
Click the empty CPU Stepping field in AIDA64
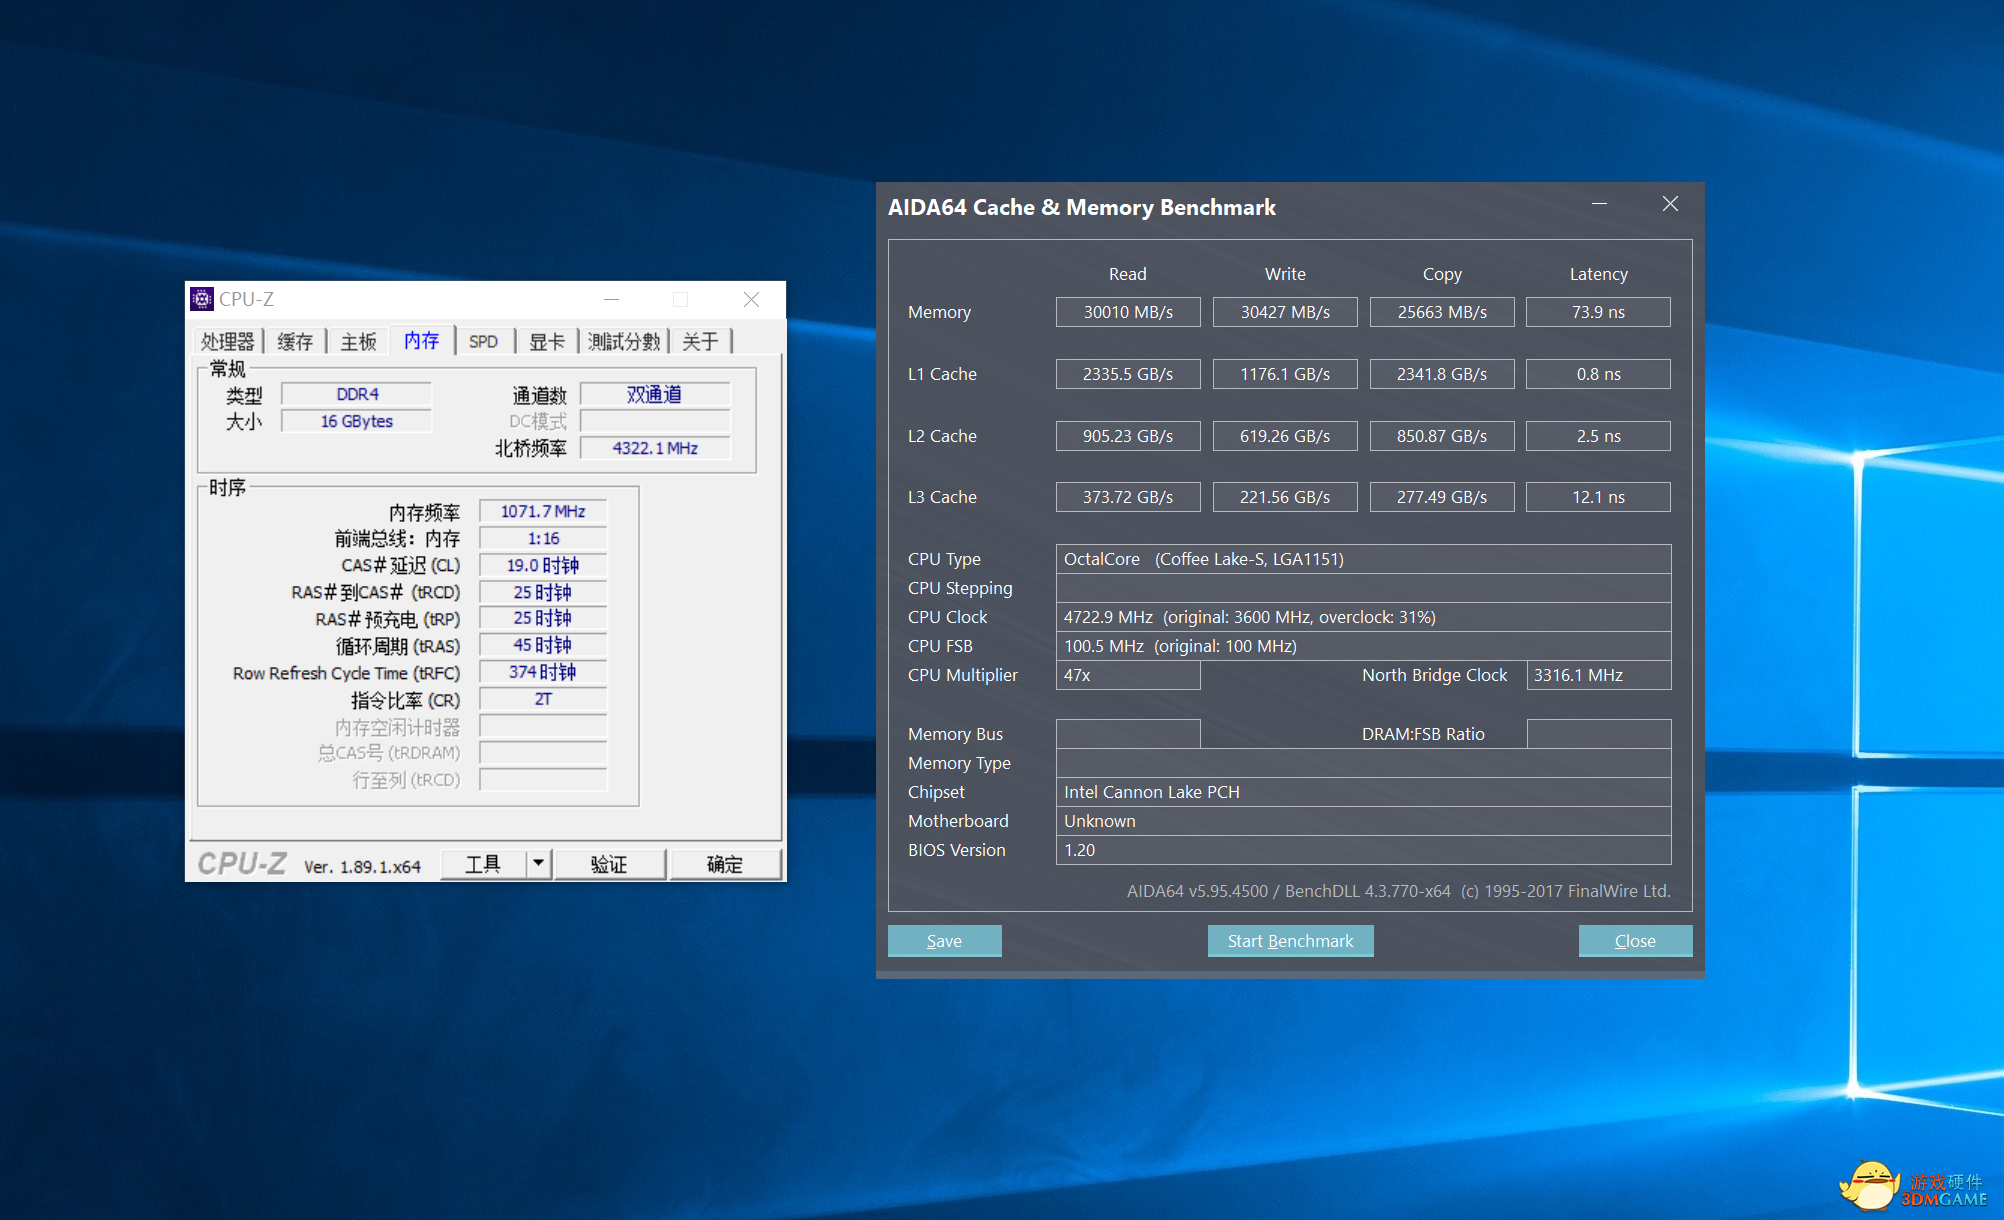[1363, 588]
